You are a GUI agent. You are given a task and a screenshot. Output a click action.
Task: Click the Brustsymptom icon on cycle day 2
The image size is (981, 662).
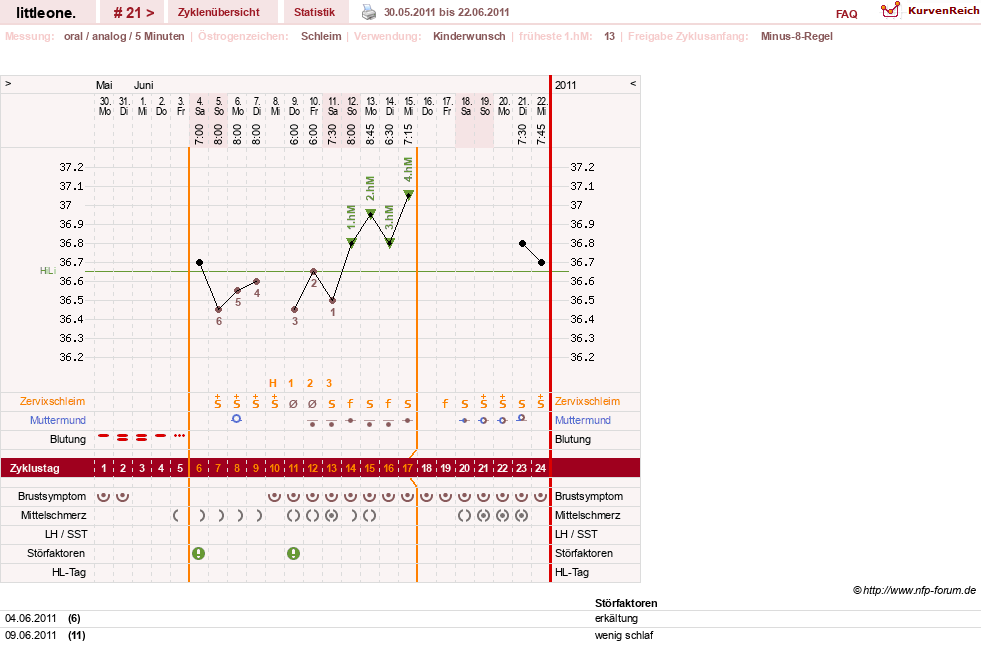click(x=123, y=496)
